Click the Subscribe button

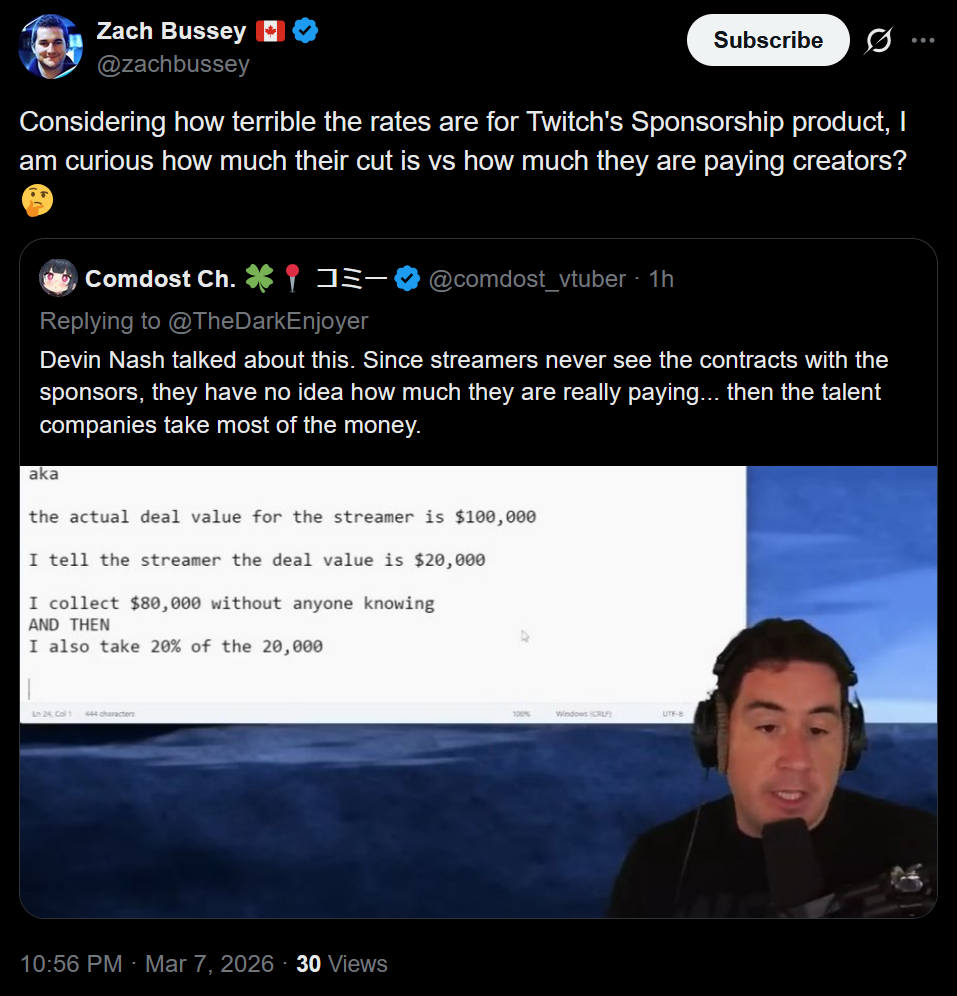[x=768, y=40]
